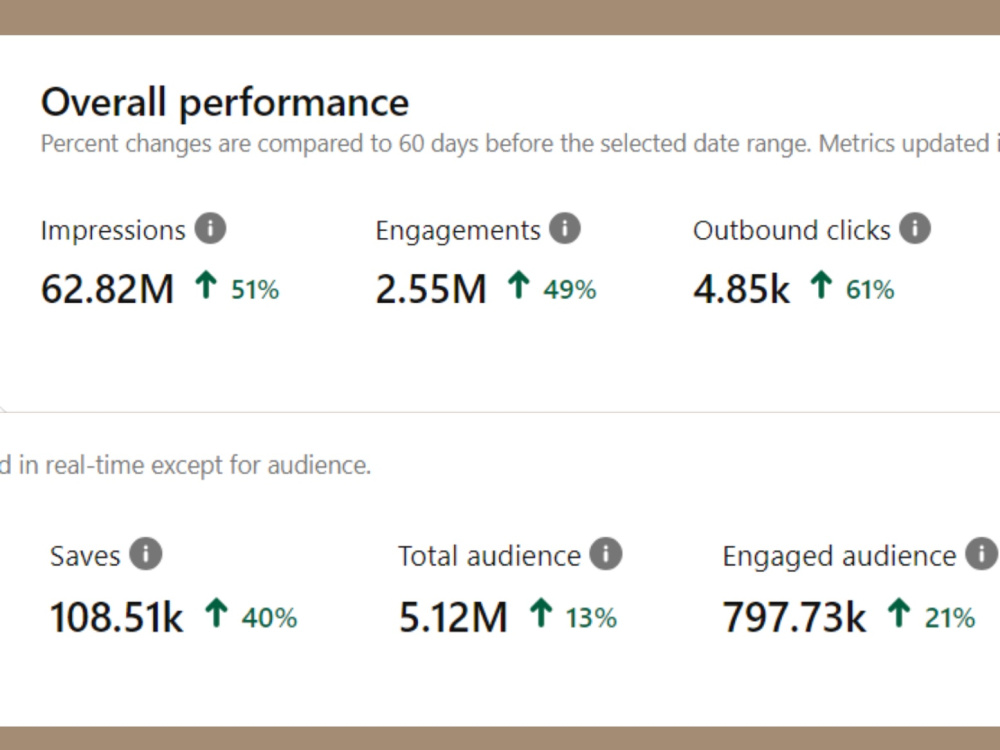Open the Total audience info icon
The image size is (1000, 750).
pos(606,554)
